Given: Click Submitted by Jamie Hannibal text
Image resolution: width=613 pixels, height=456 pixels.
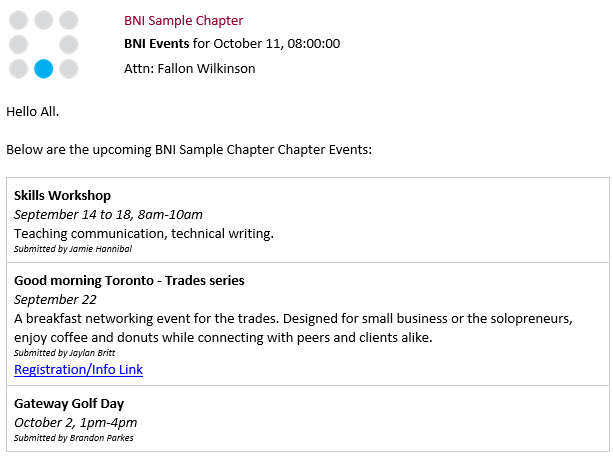Looking at the screenshot, I should pyautogui.click(x=73, y=249).
